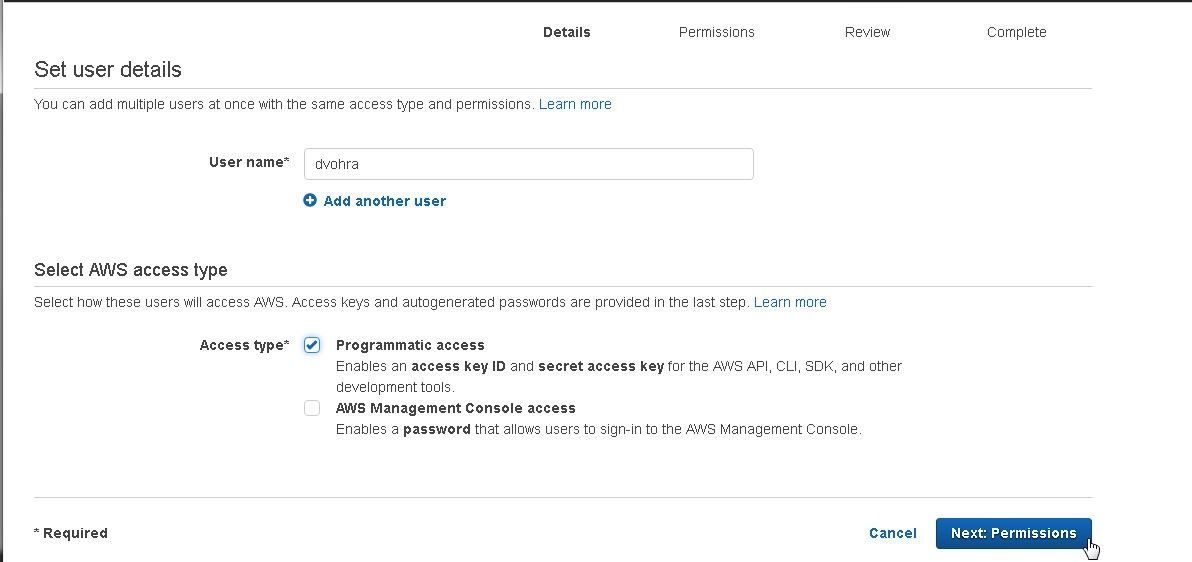This screenshot has width=1192, height=562.
Task: Click the plus icon beside Add another user
Action: click(309, 201)
